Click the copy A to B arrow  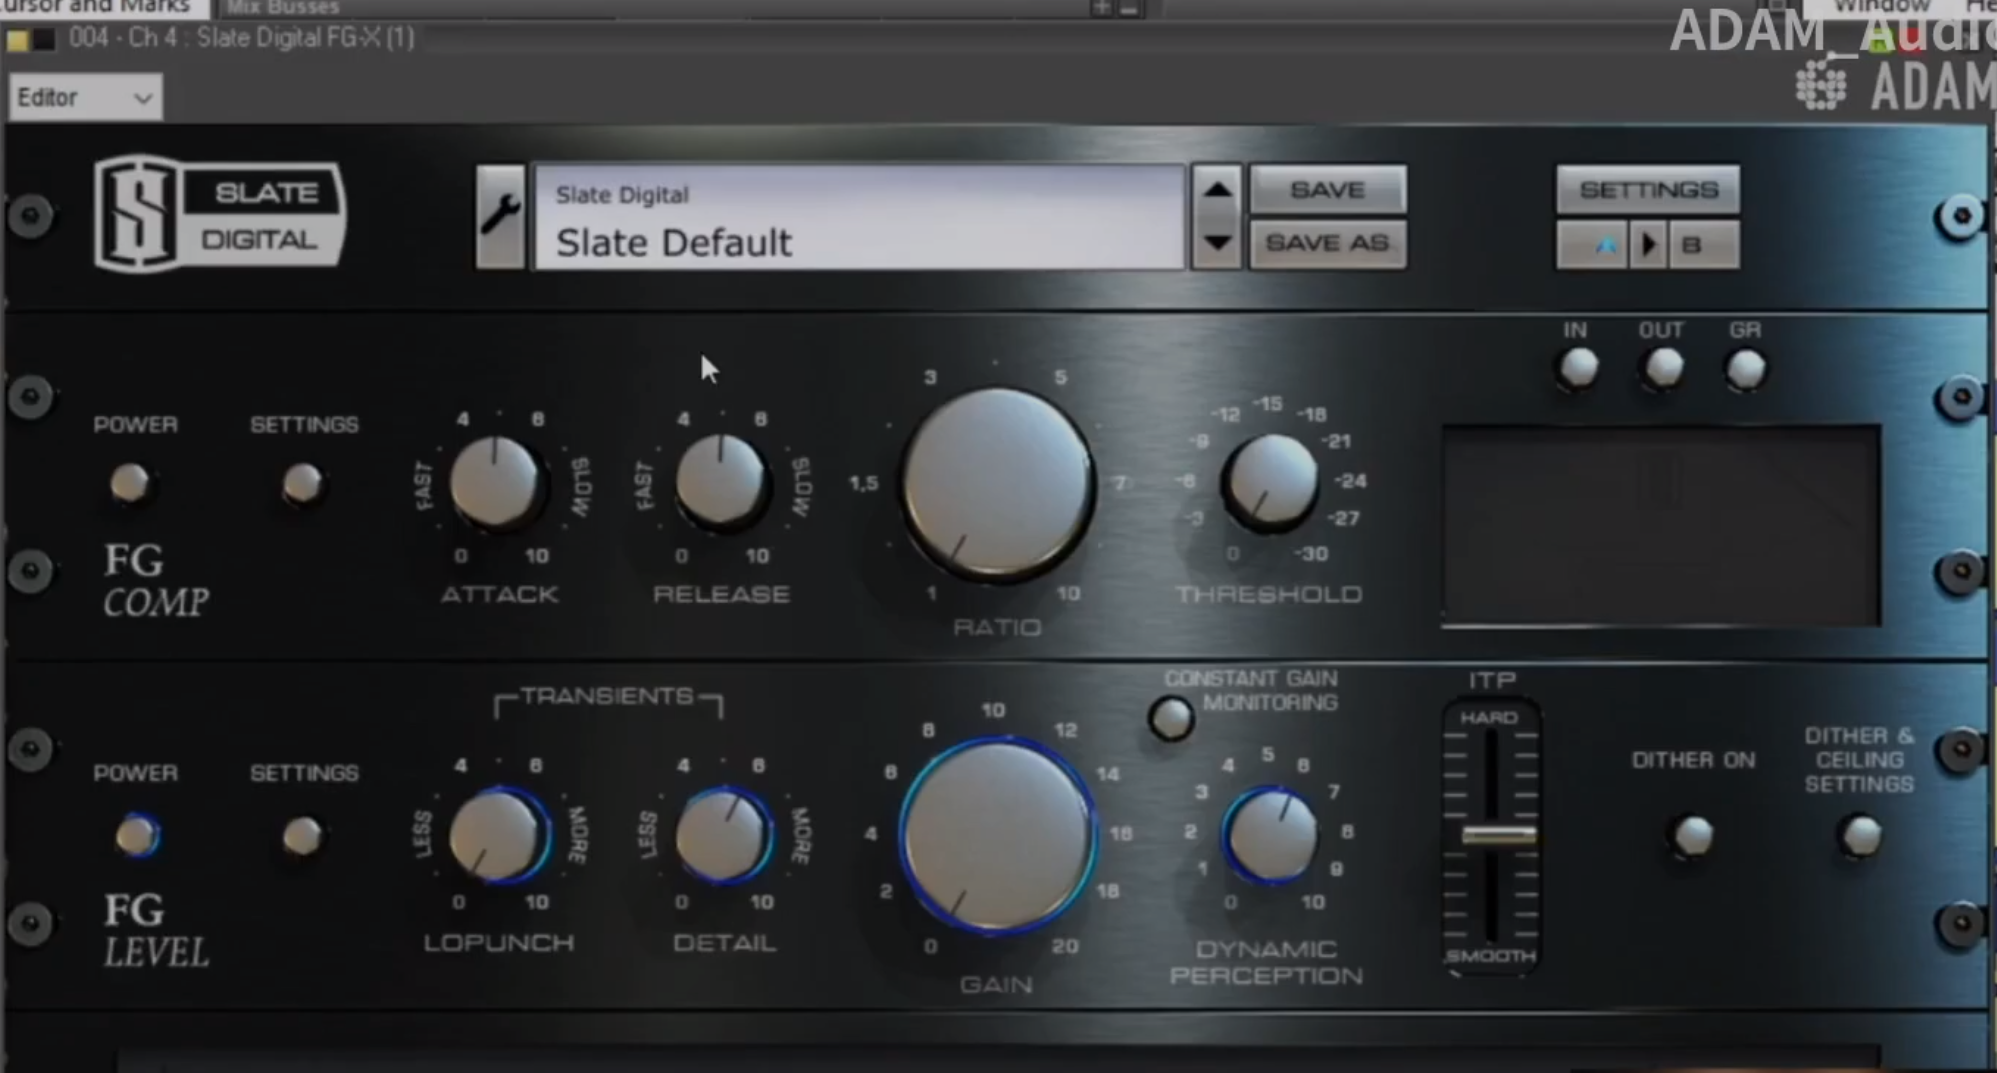tap(1649, 245)
